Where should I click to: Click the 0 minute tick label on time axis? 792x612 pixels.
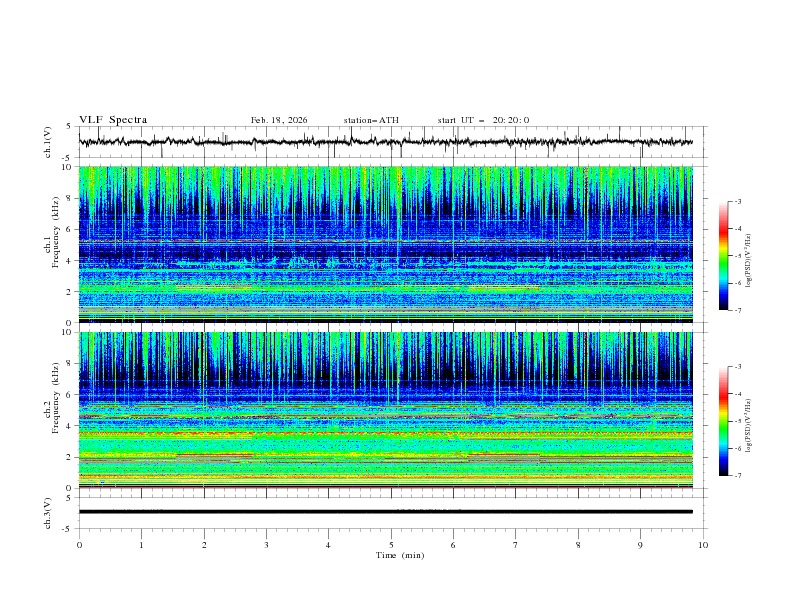80,544
